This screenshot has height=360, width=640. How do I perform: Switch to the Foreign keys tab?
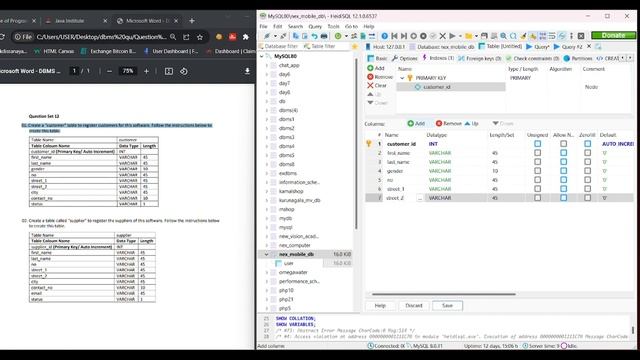point(480,58)
